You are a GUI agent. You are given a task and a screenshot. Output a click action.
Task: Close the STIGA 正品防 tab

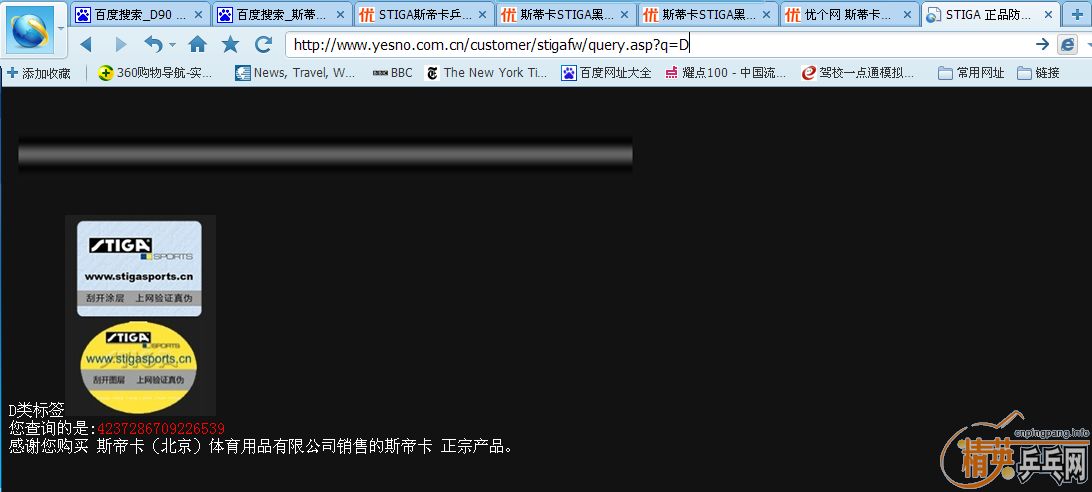click(x=1048, y=15)
